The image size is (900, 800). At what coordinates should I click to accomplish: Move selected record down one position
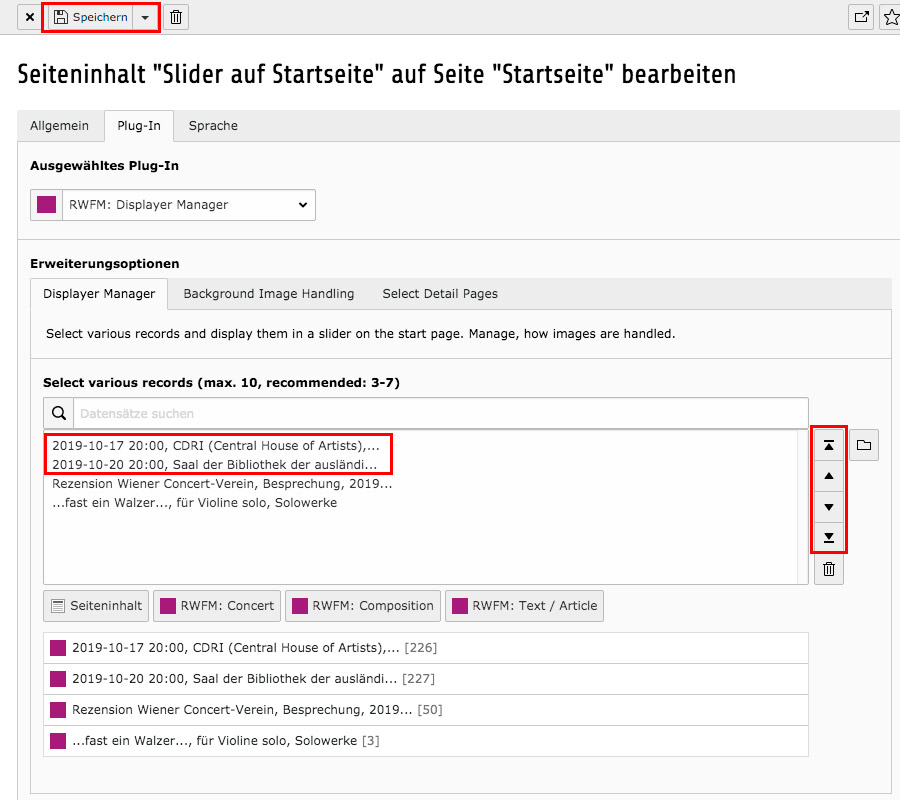point(829,507)
